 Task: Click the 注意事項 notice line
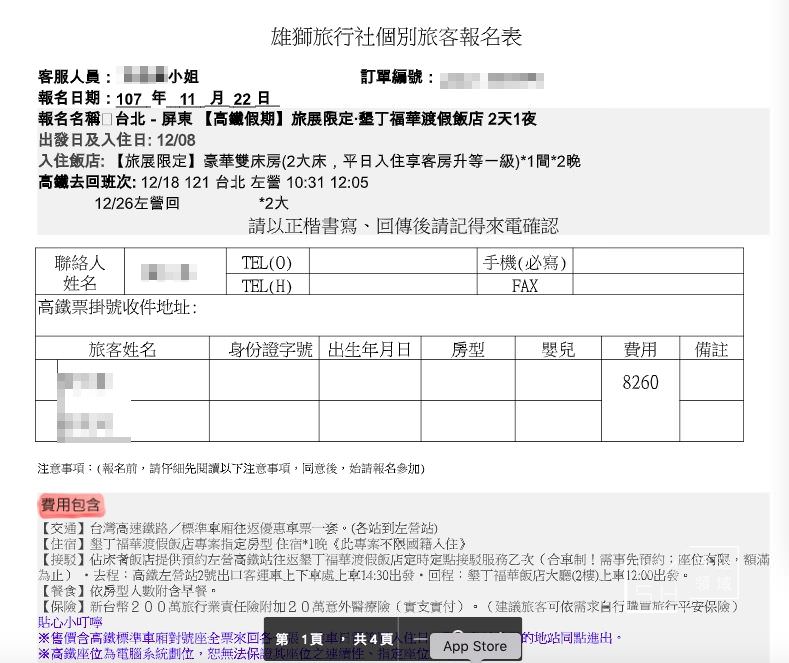231,469
